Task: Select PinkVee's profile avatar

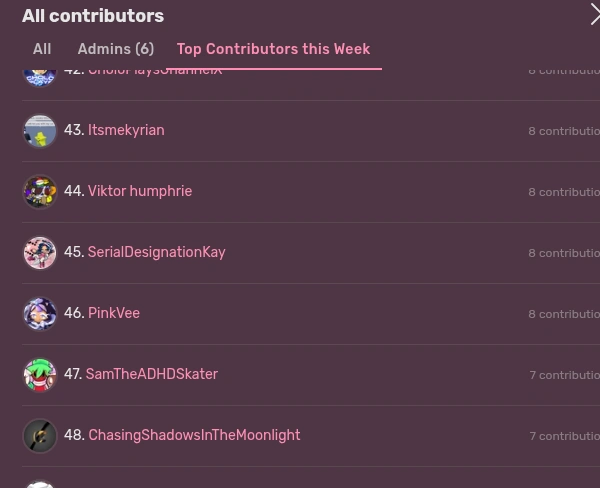Action: point(40,314)
